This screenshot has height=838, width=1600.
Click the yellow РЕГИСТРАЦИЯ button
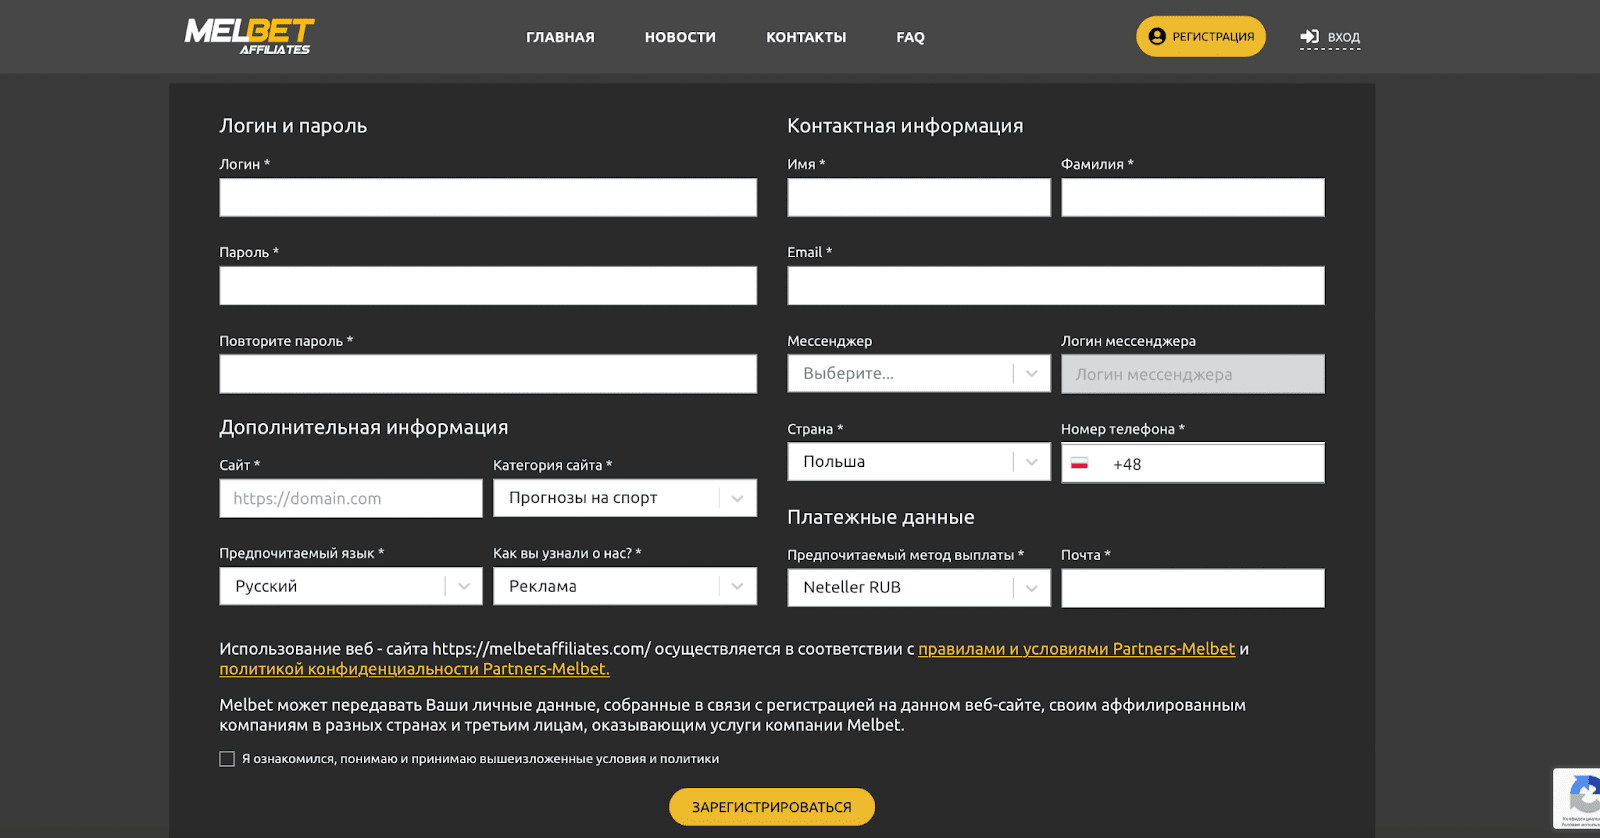pos(1201,36)
